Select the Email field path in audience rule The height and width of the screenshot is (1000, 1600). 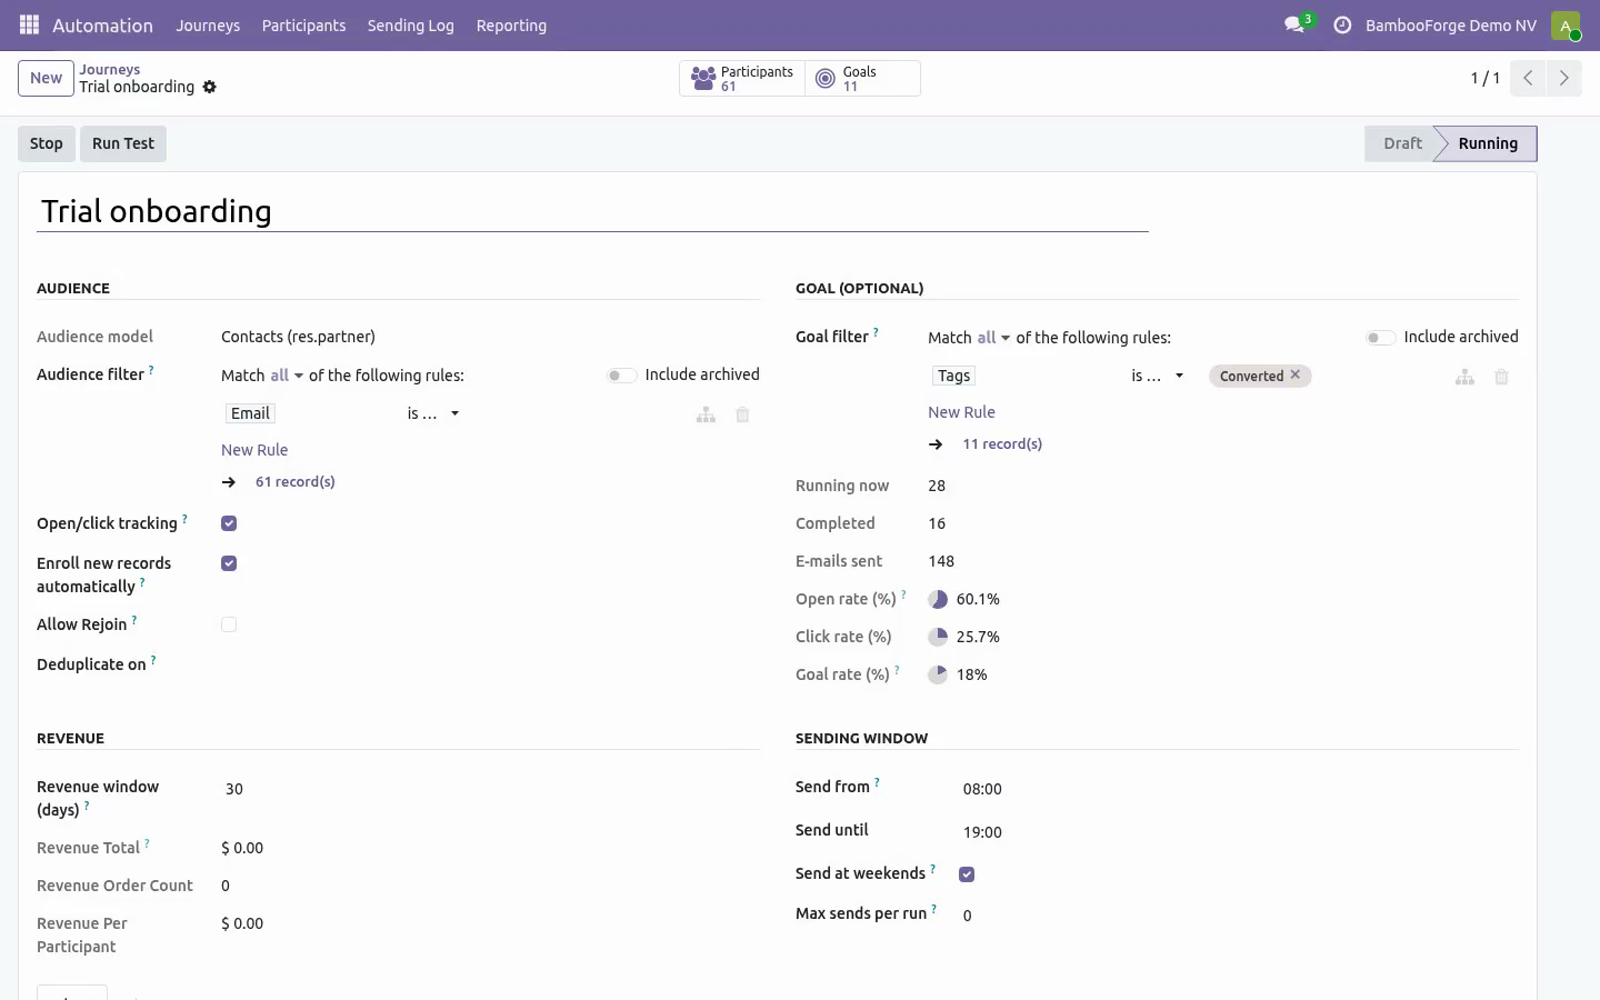[250, 413]
